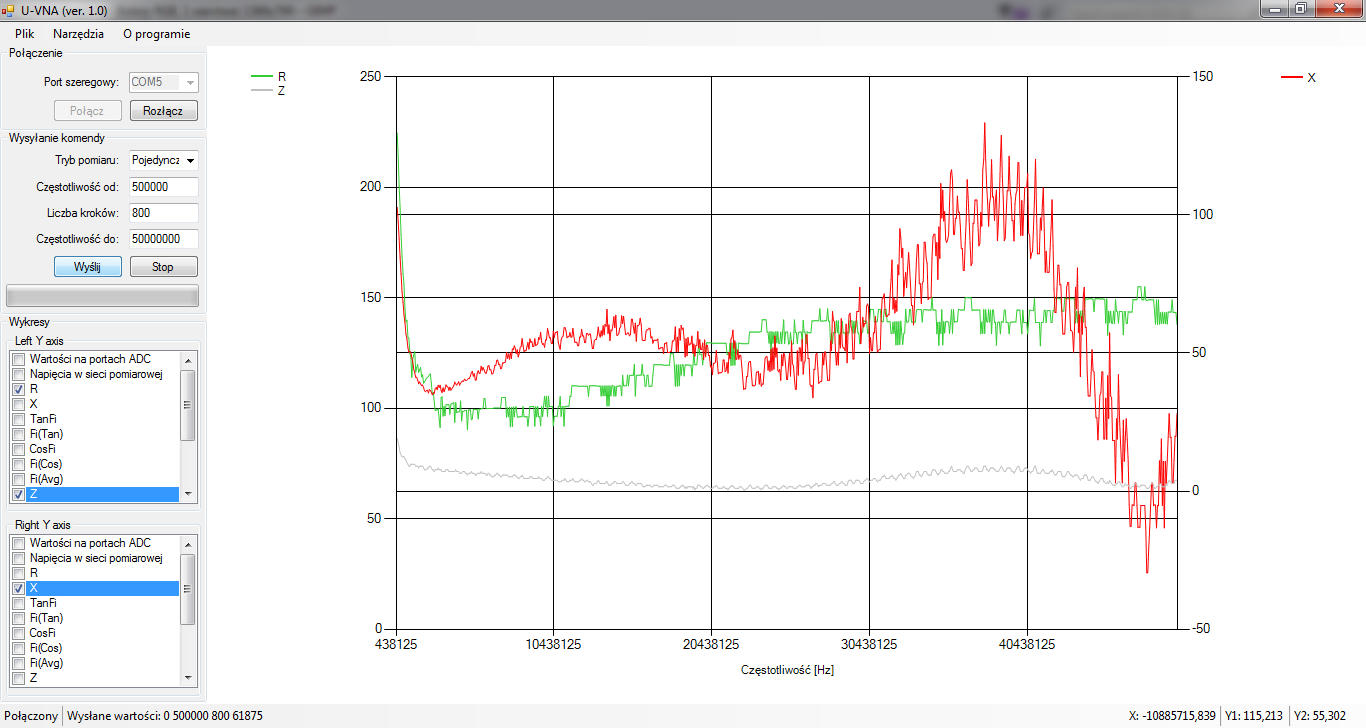Uncheck R in the Left Y axis list
1366x728 pixels.
(x=18, y=389)
